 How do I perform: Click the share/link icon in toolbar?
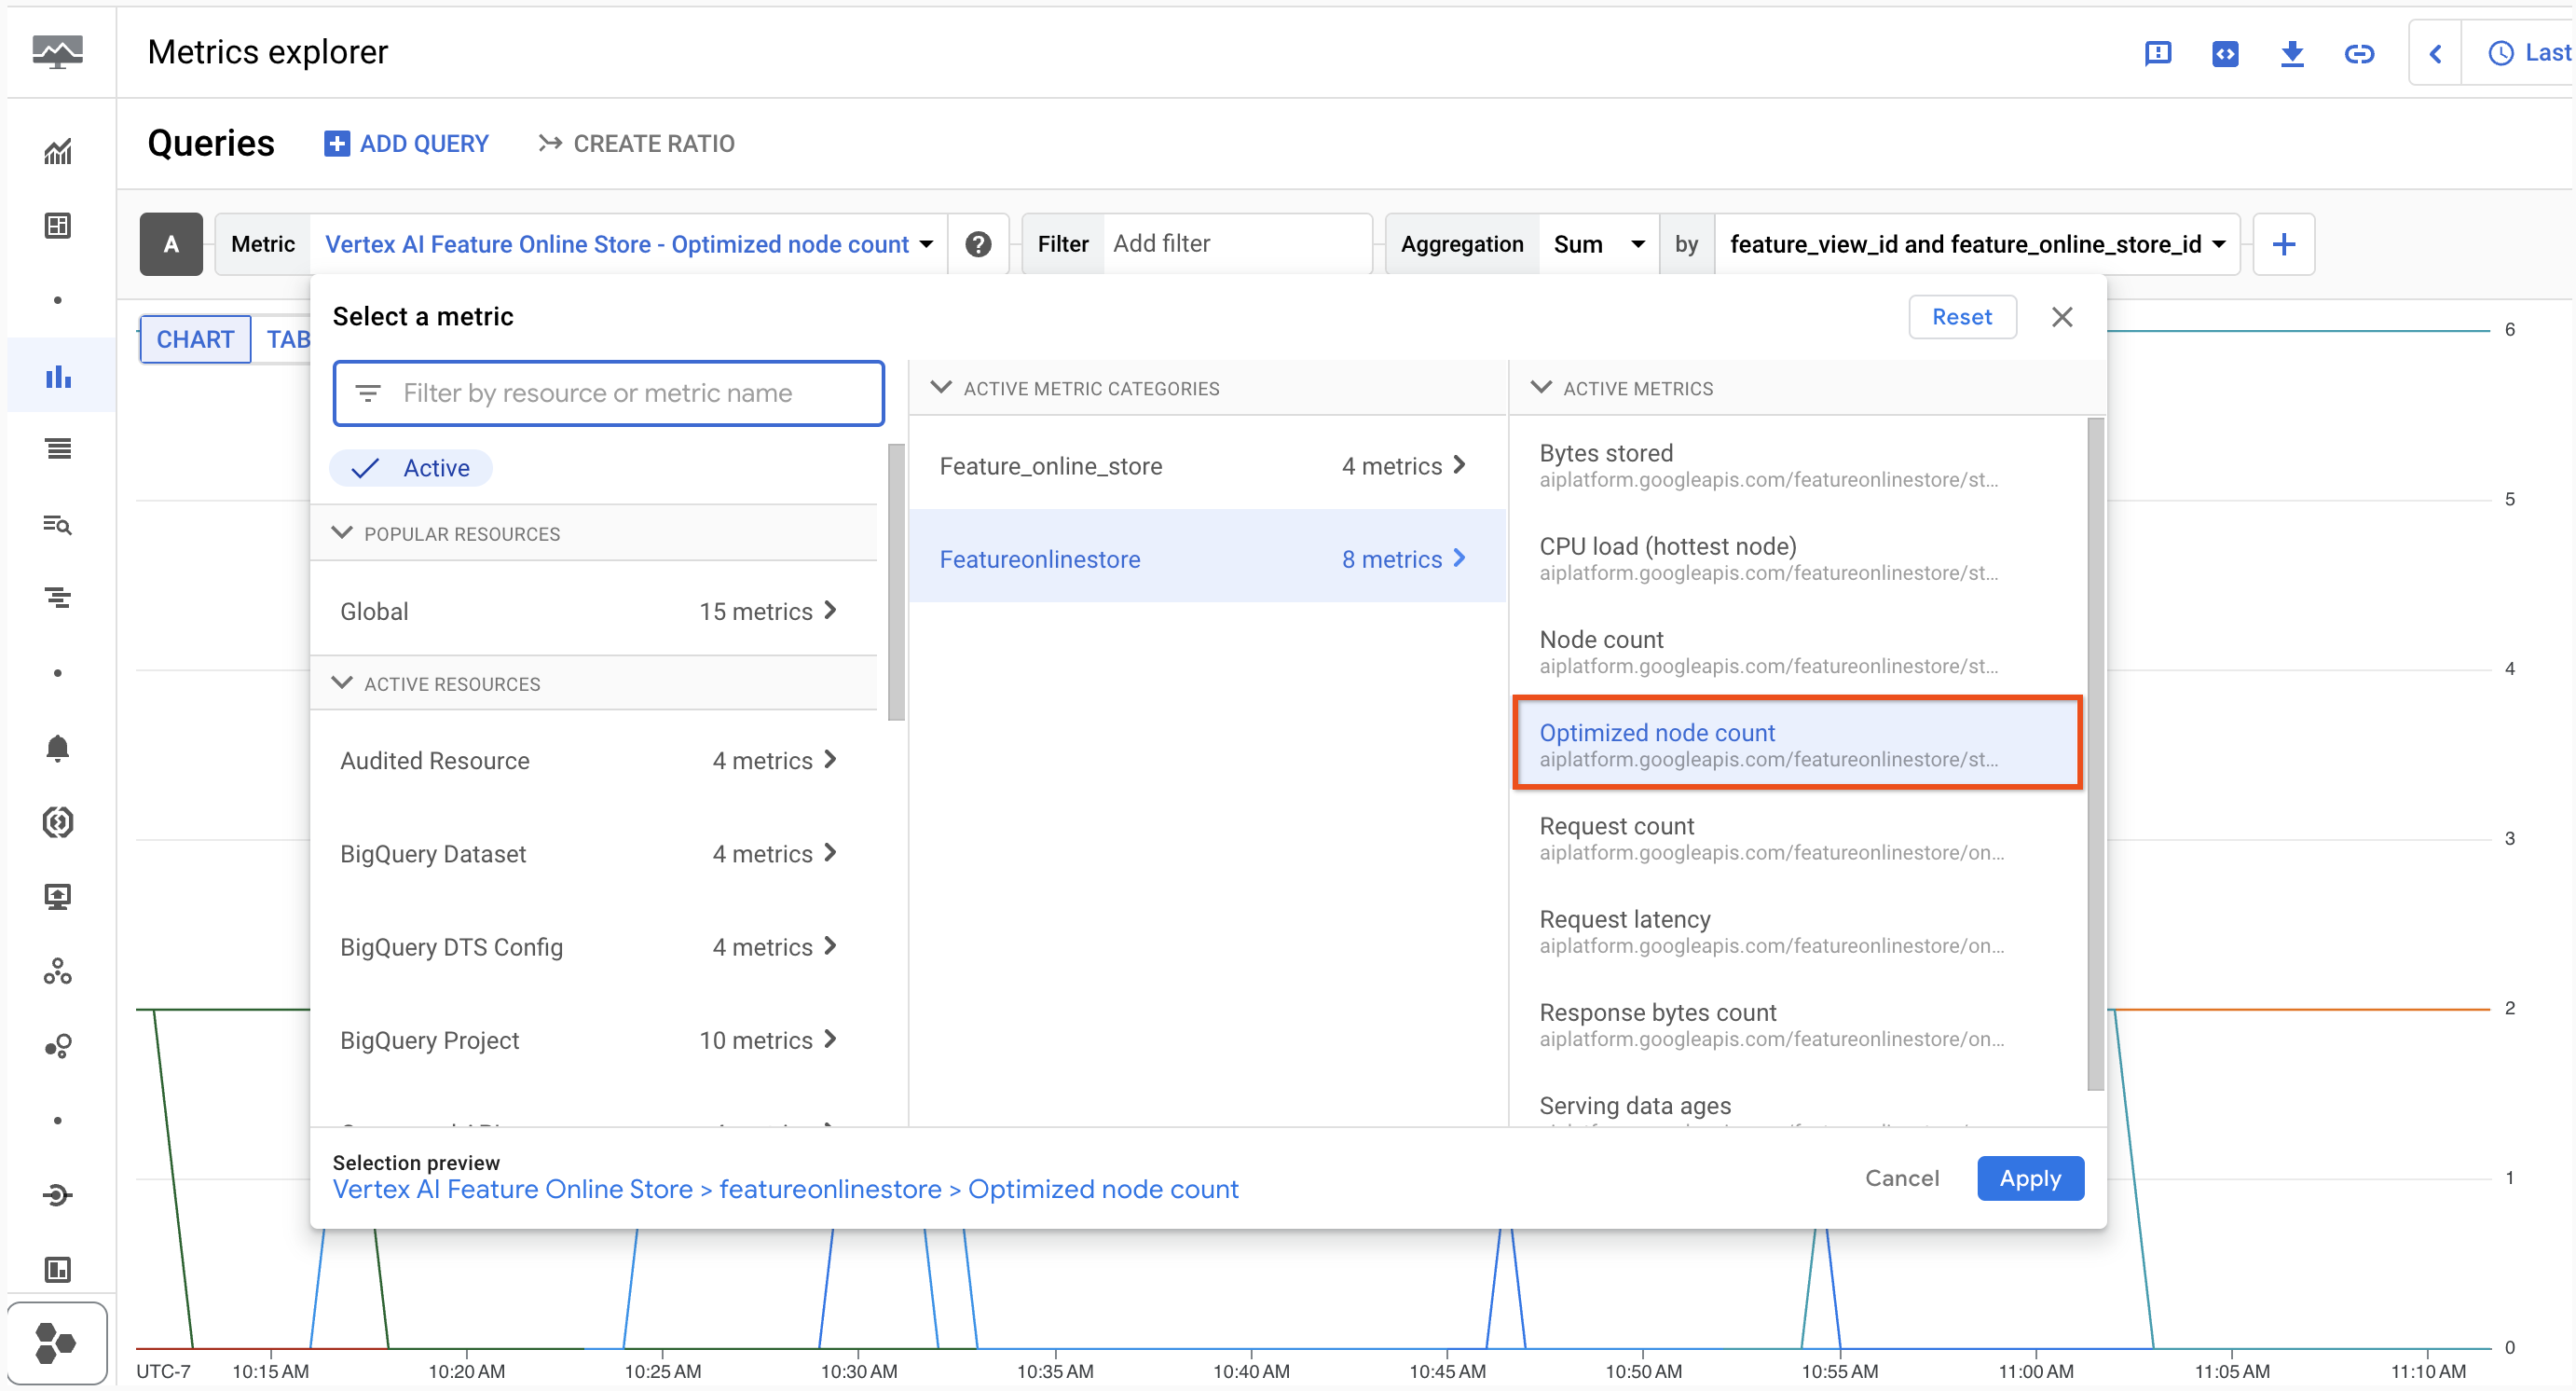pos(2361,53)
